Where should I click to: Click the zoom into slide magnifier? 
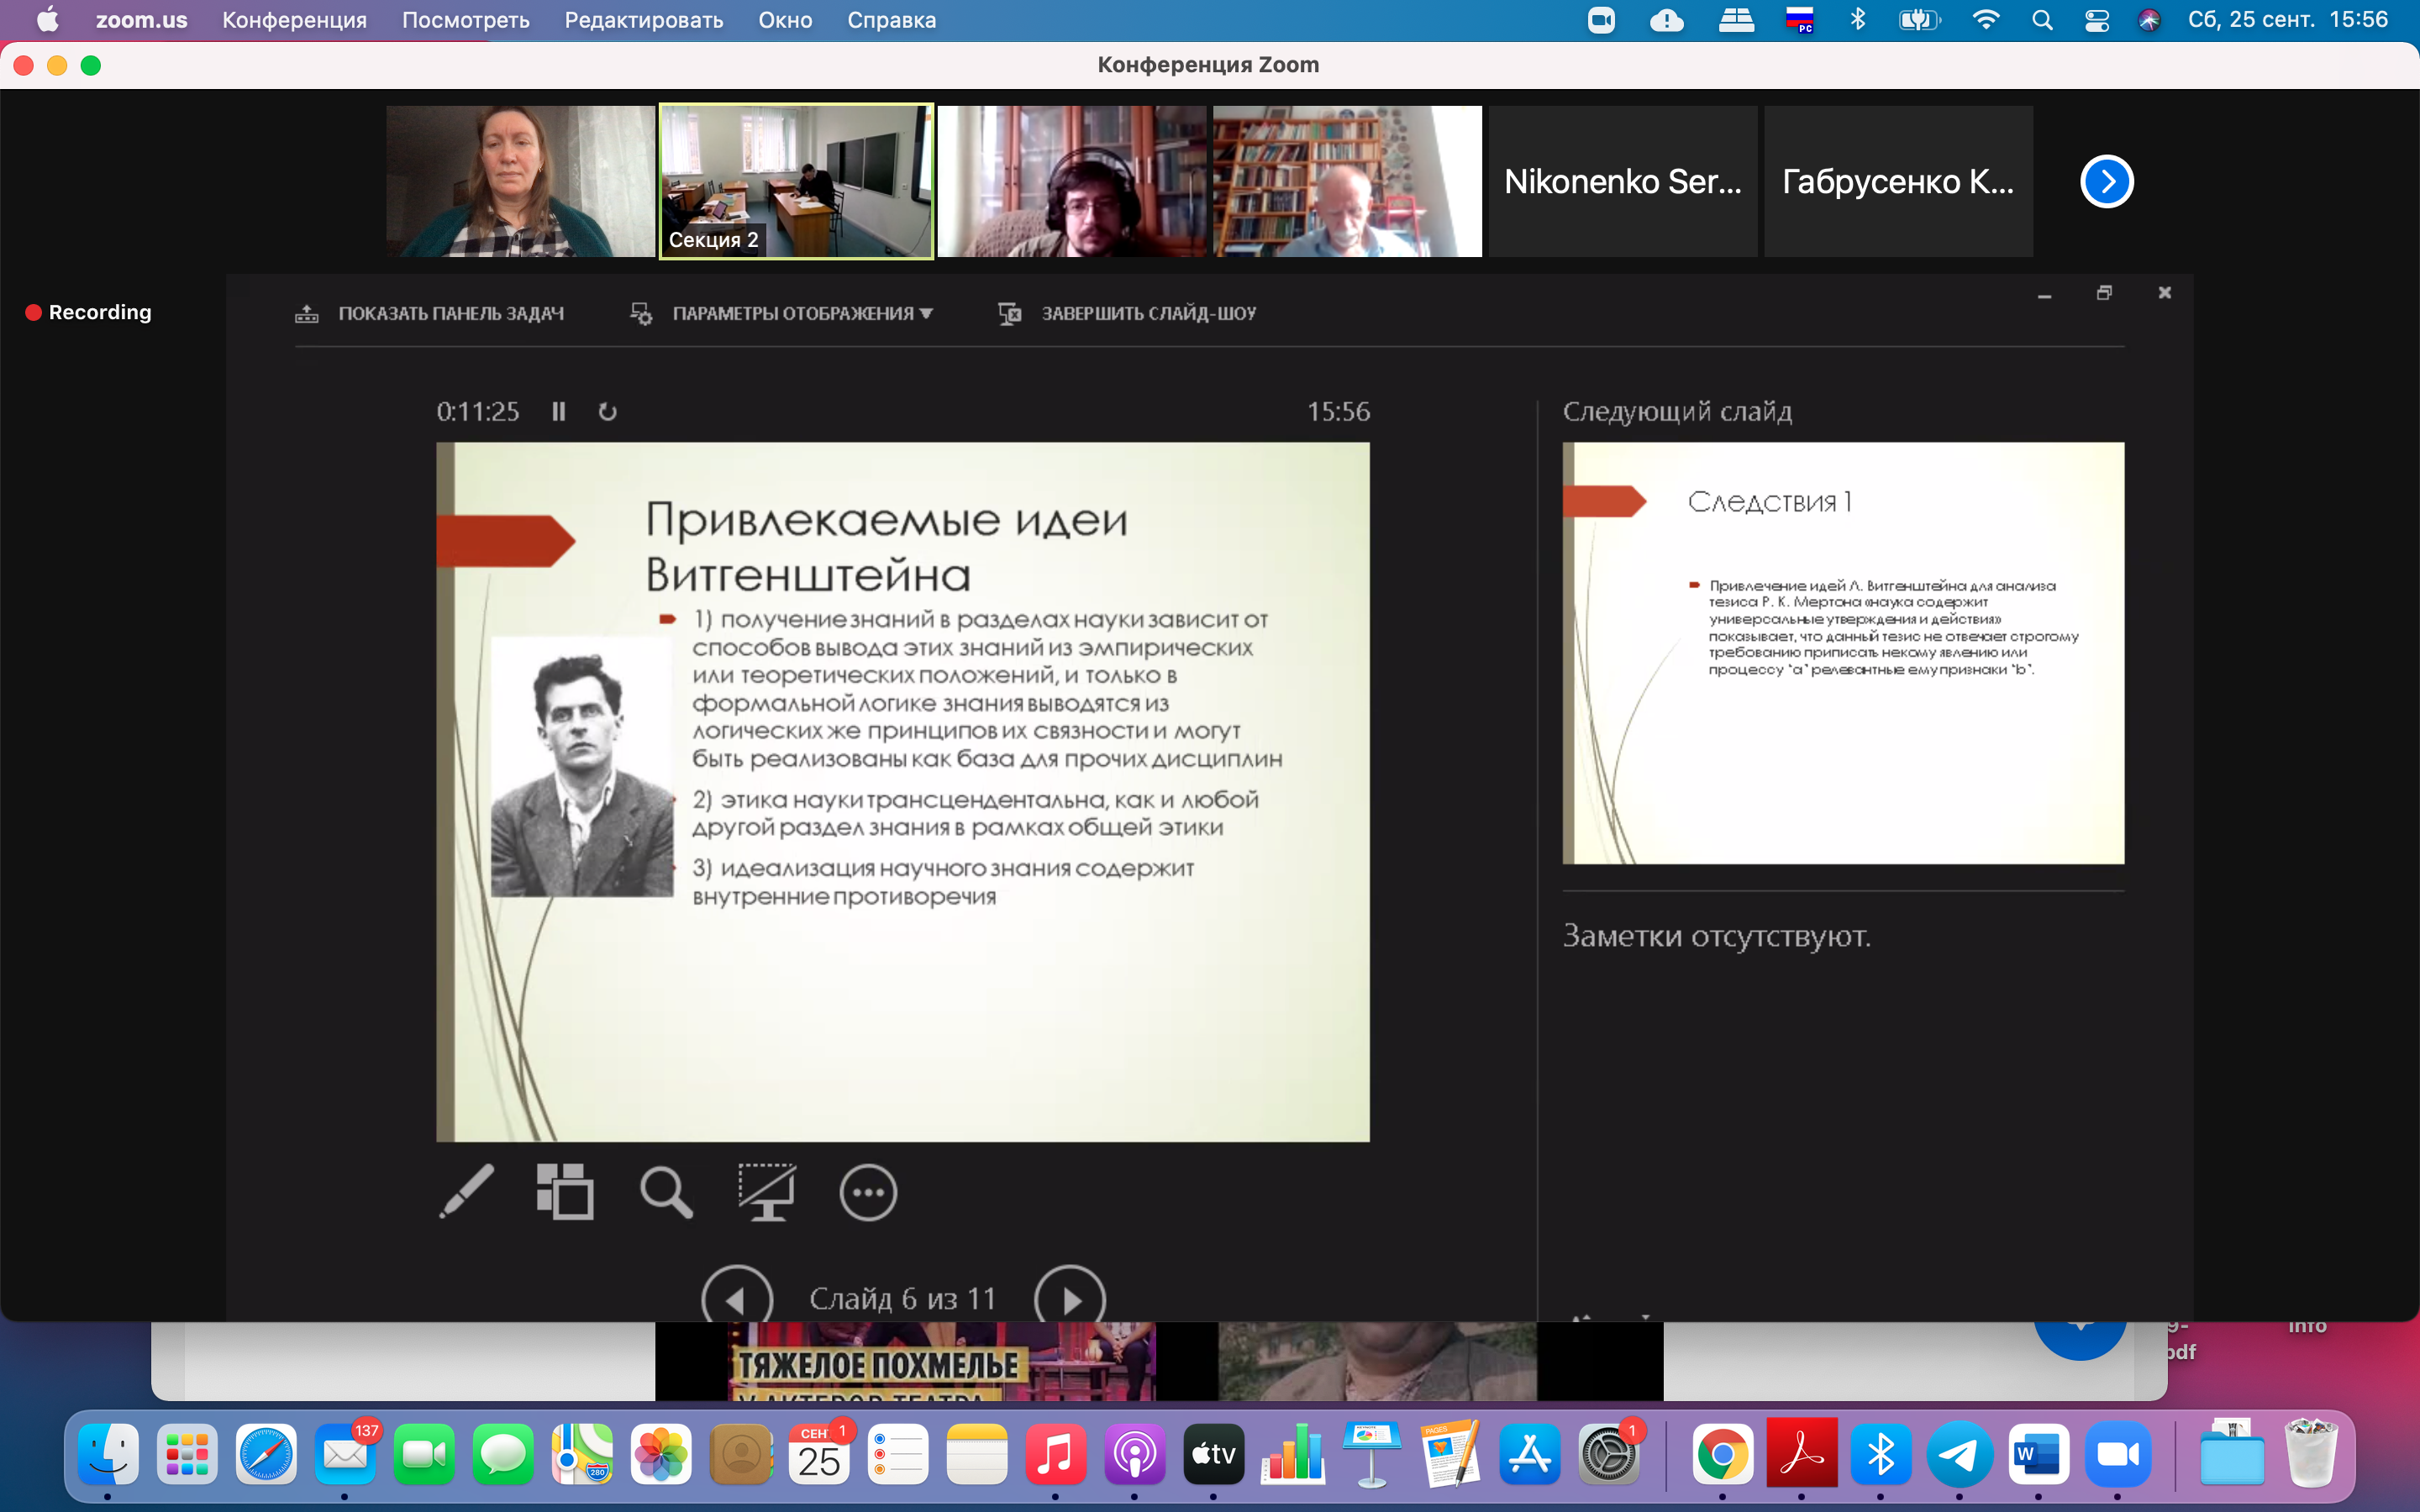[x=666, y=1191]
